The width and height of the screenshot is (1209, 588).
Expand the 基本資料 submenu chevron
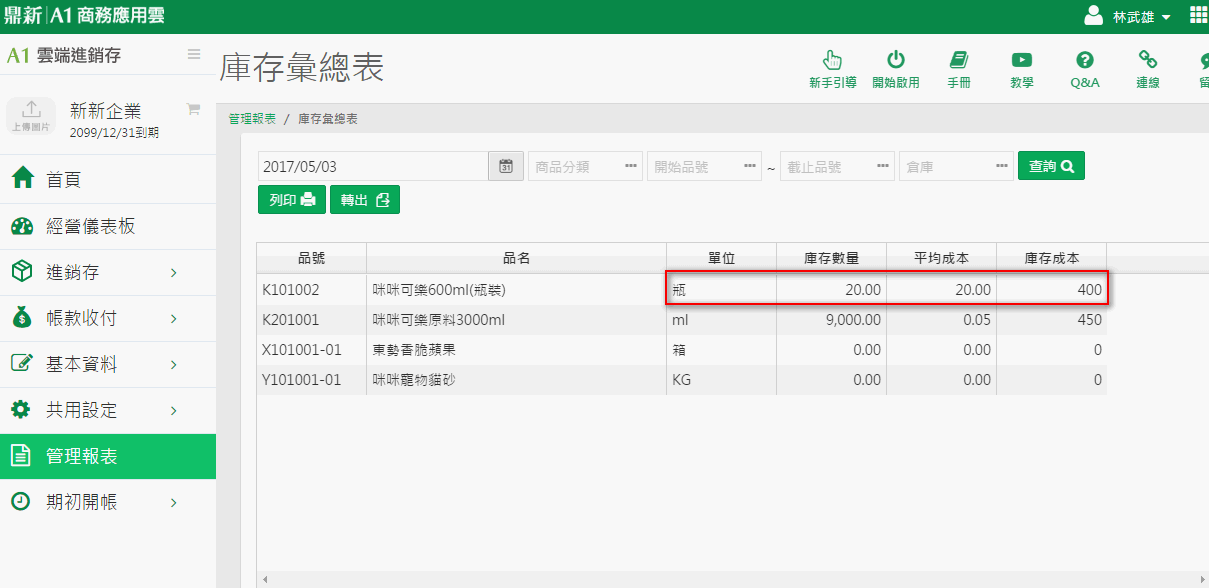click(173, 365)
